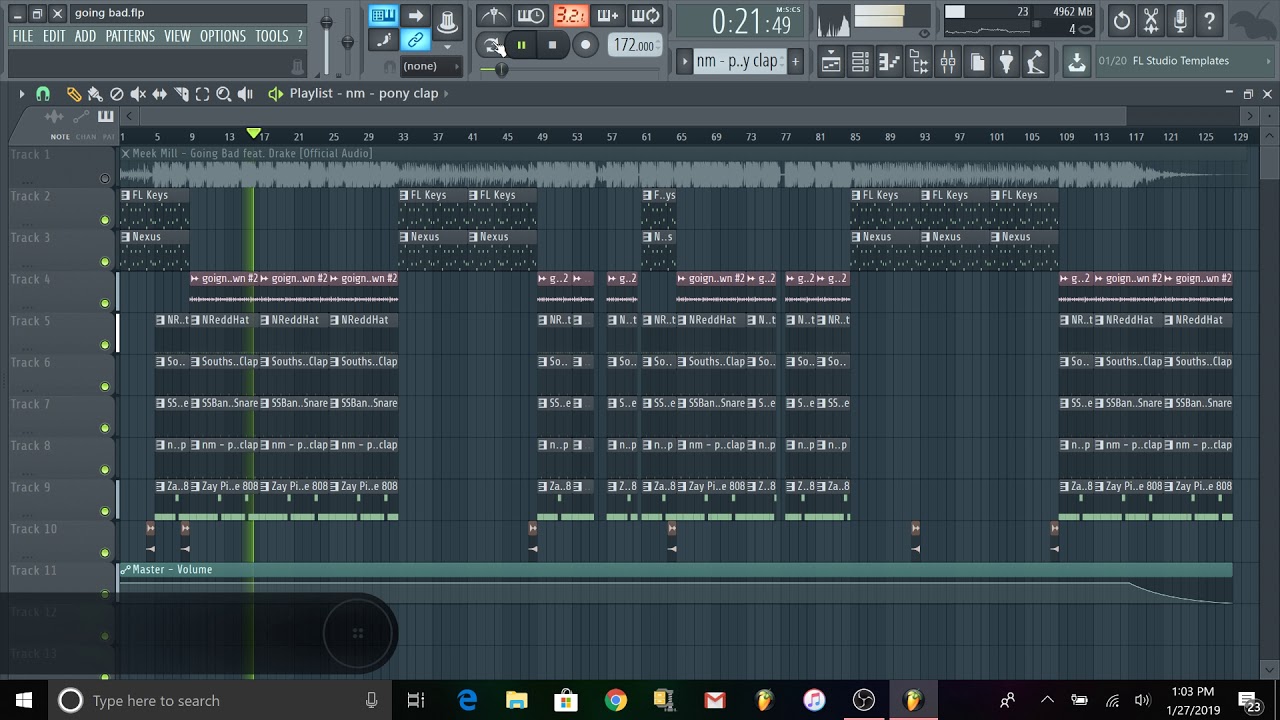Viewport: 1280px width, 720px height.
Task: Open the Project picker button
Action: pyautogui.click(x=977, y=62)
